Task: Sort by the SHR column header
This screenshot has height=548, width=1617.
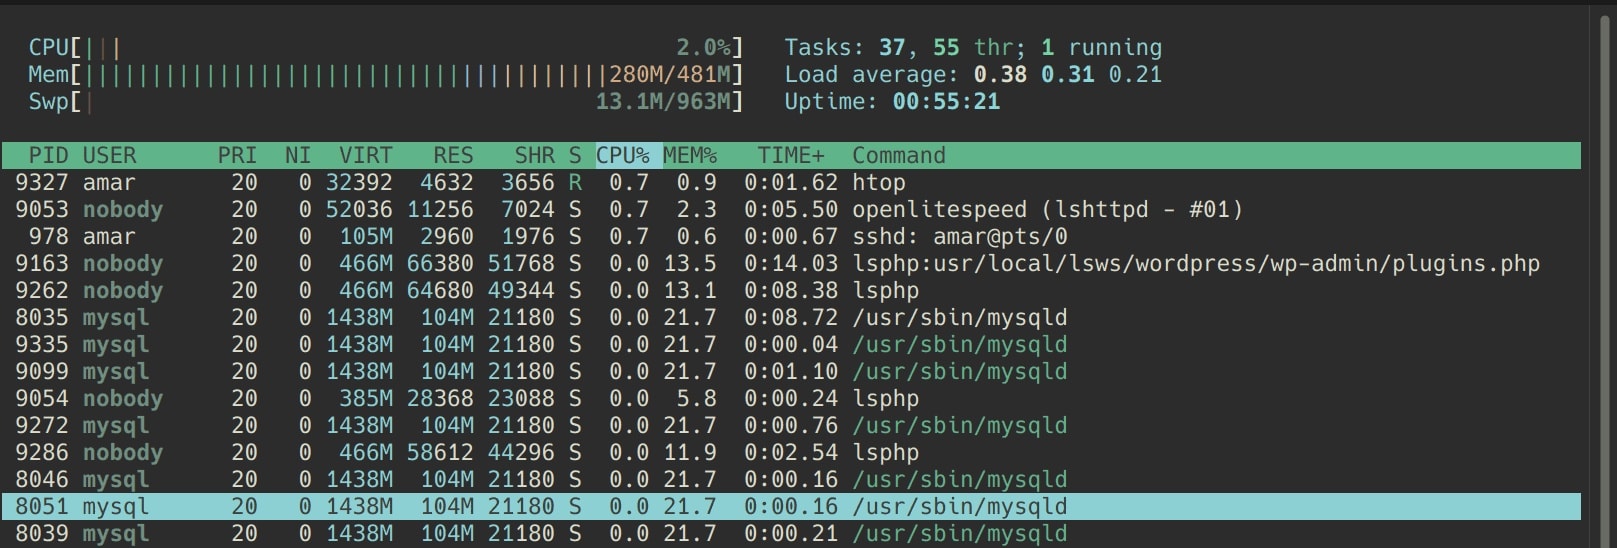Action: coord(534,156)
